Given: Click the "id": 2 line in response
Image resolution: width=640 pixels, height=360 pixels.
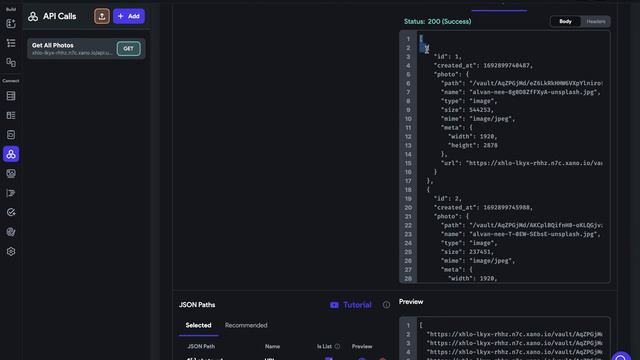Looking at the screenshot, I should tap(448, 199).
